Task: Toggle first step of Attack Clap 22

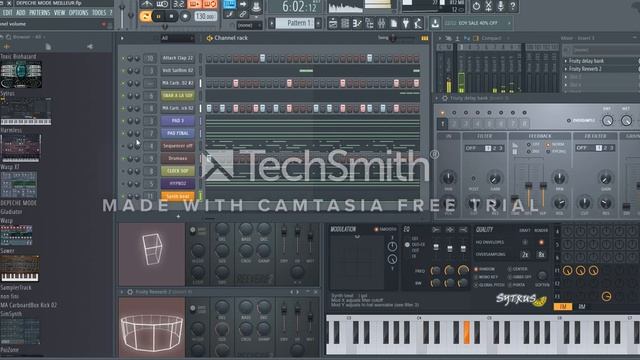Action: click(209, 59)
